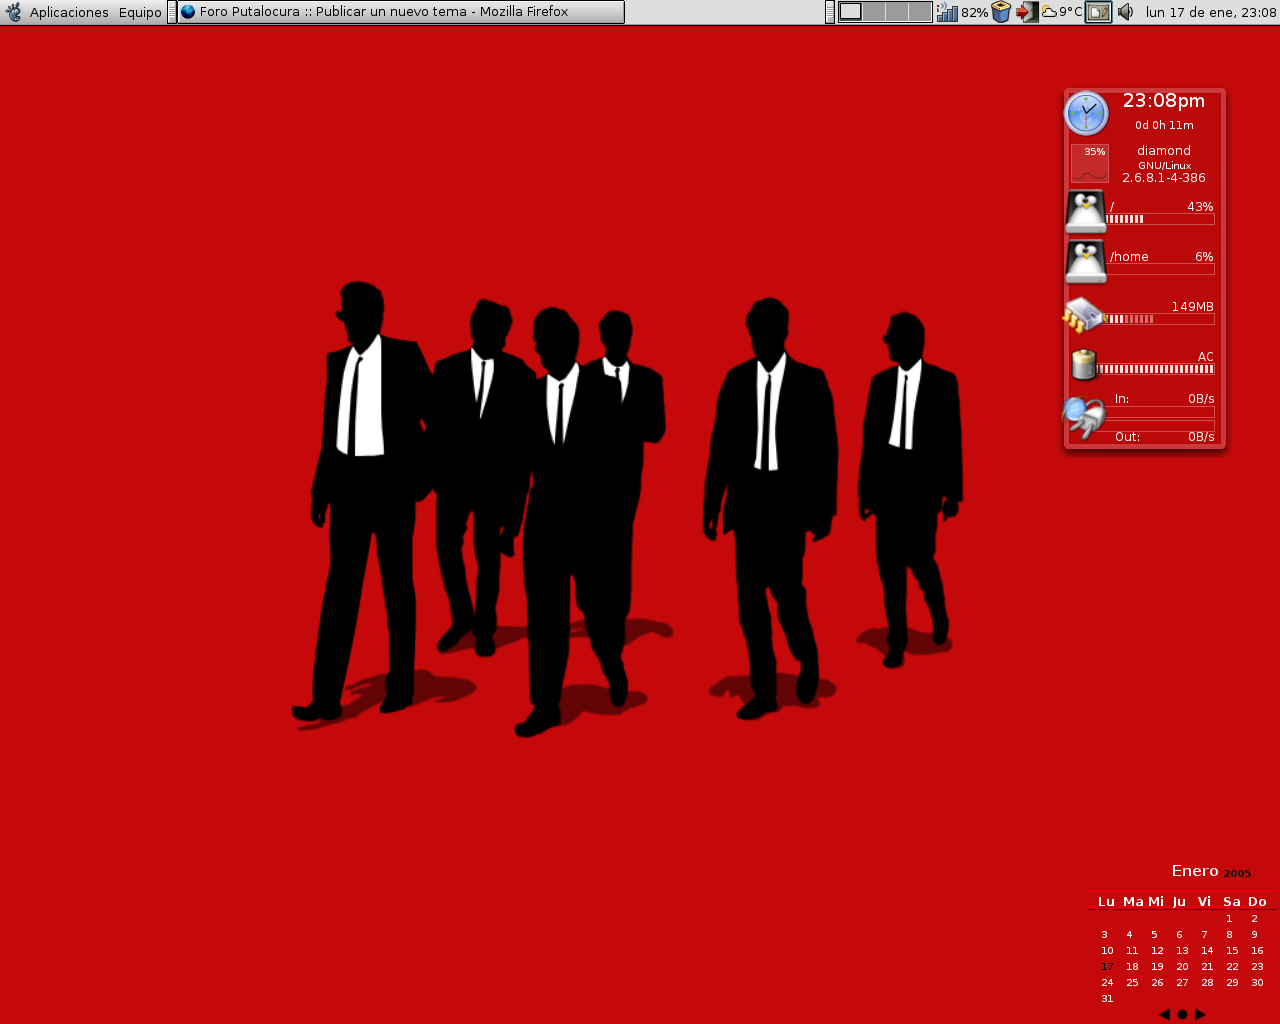
Task: Open wireless signal strength monitor icon
Action: (947, 12)
